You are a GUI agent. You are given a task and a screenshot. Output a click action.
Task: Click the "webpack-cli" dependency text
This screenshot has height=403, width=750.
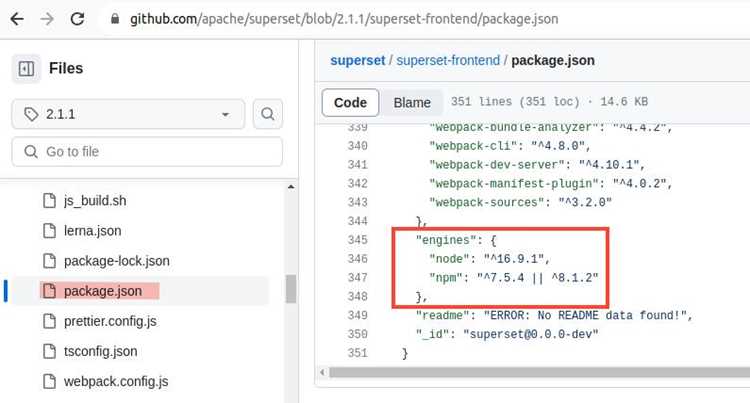point(473,146)
